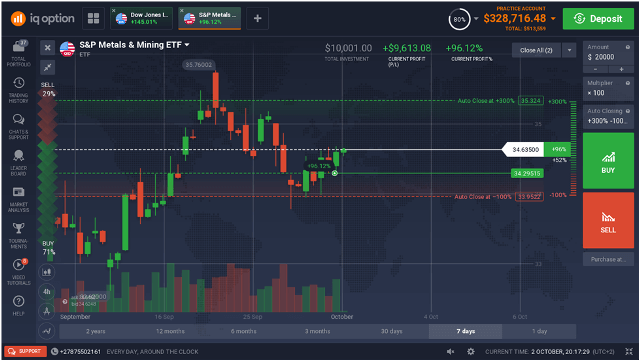This screenshot has height=361, width=640.
Task: Click the red SELL button
Action: (608, 221)
